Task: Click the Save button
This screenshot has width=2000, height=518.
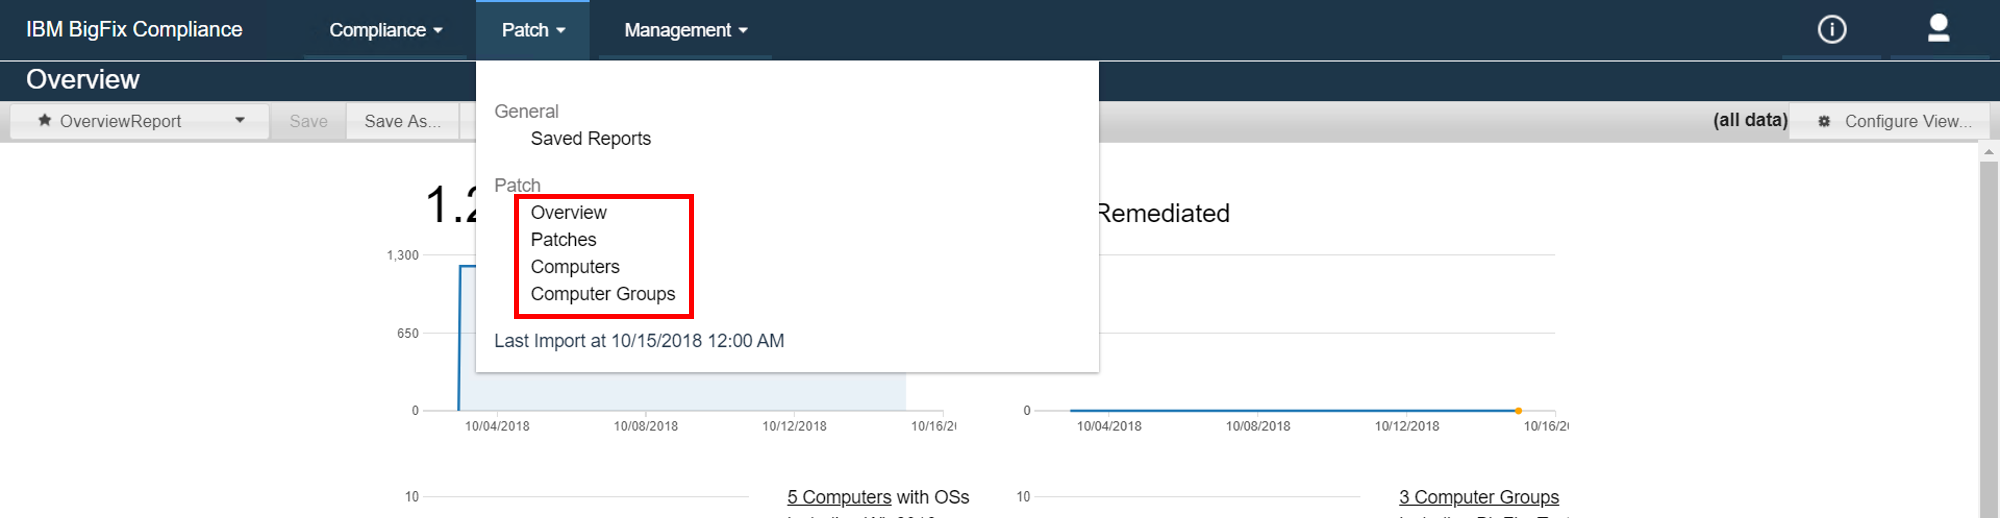Action: coord(308,121)
